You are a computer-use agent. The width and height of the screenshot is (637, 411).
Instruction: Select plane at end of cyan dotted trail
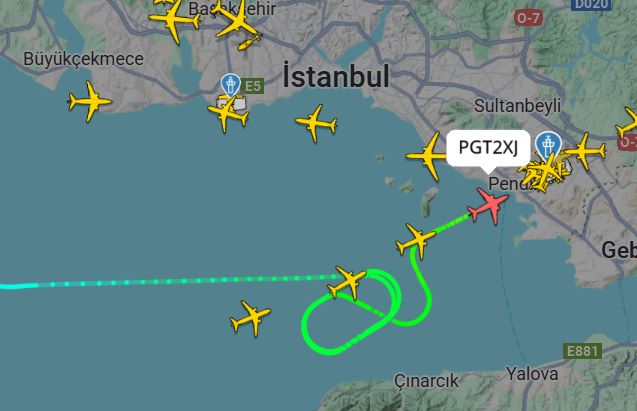(347, 283)
